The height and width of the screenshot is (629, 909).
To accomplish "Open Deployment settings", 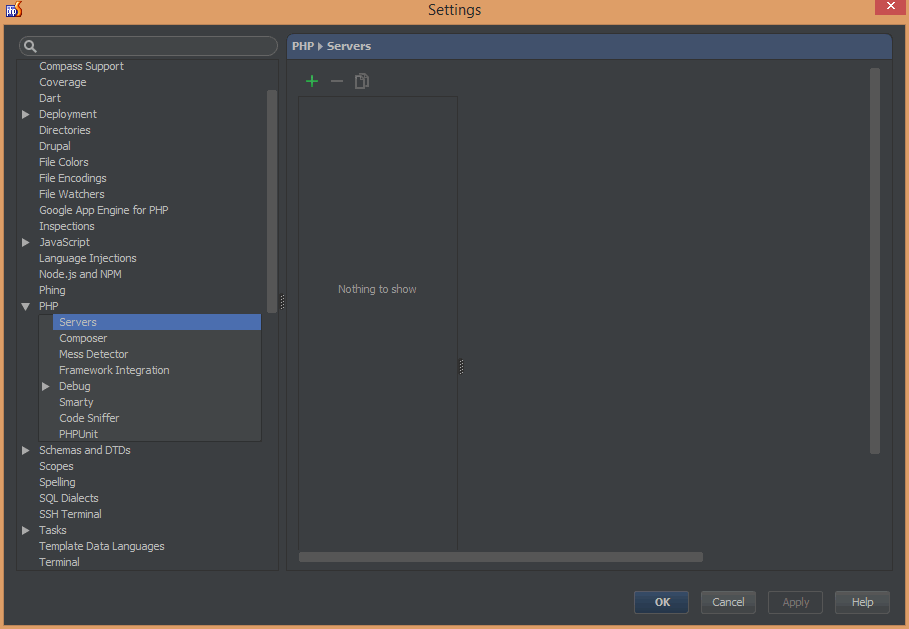I will tap(68, 114).
